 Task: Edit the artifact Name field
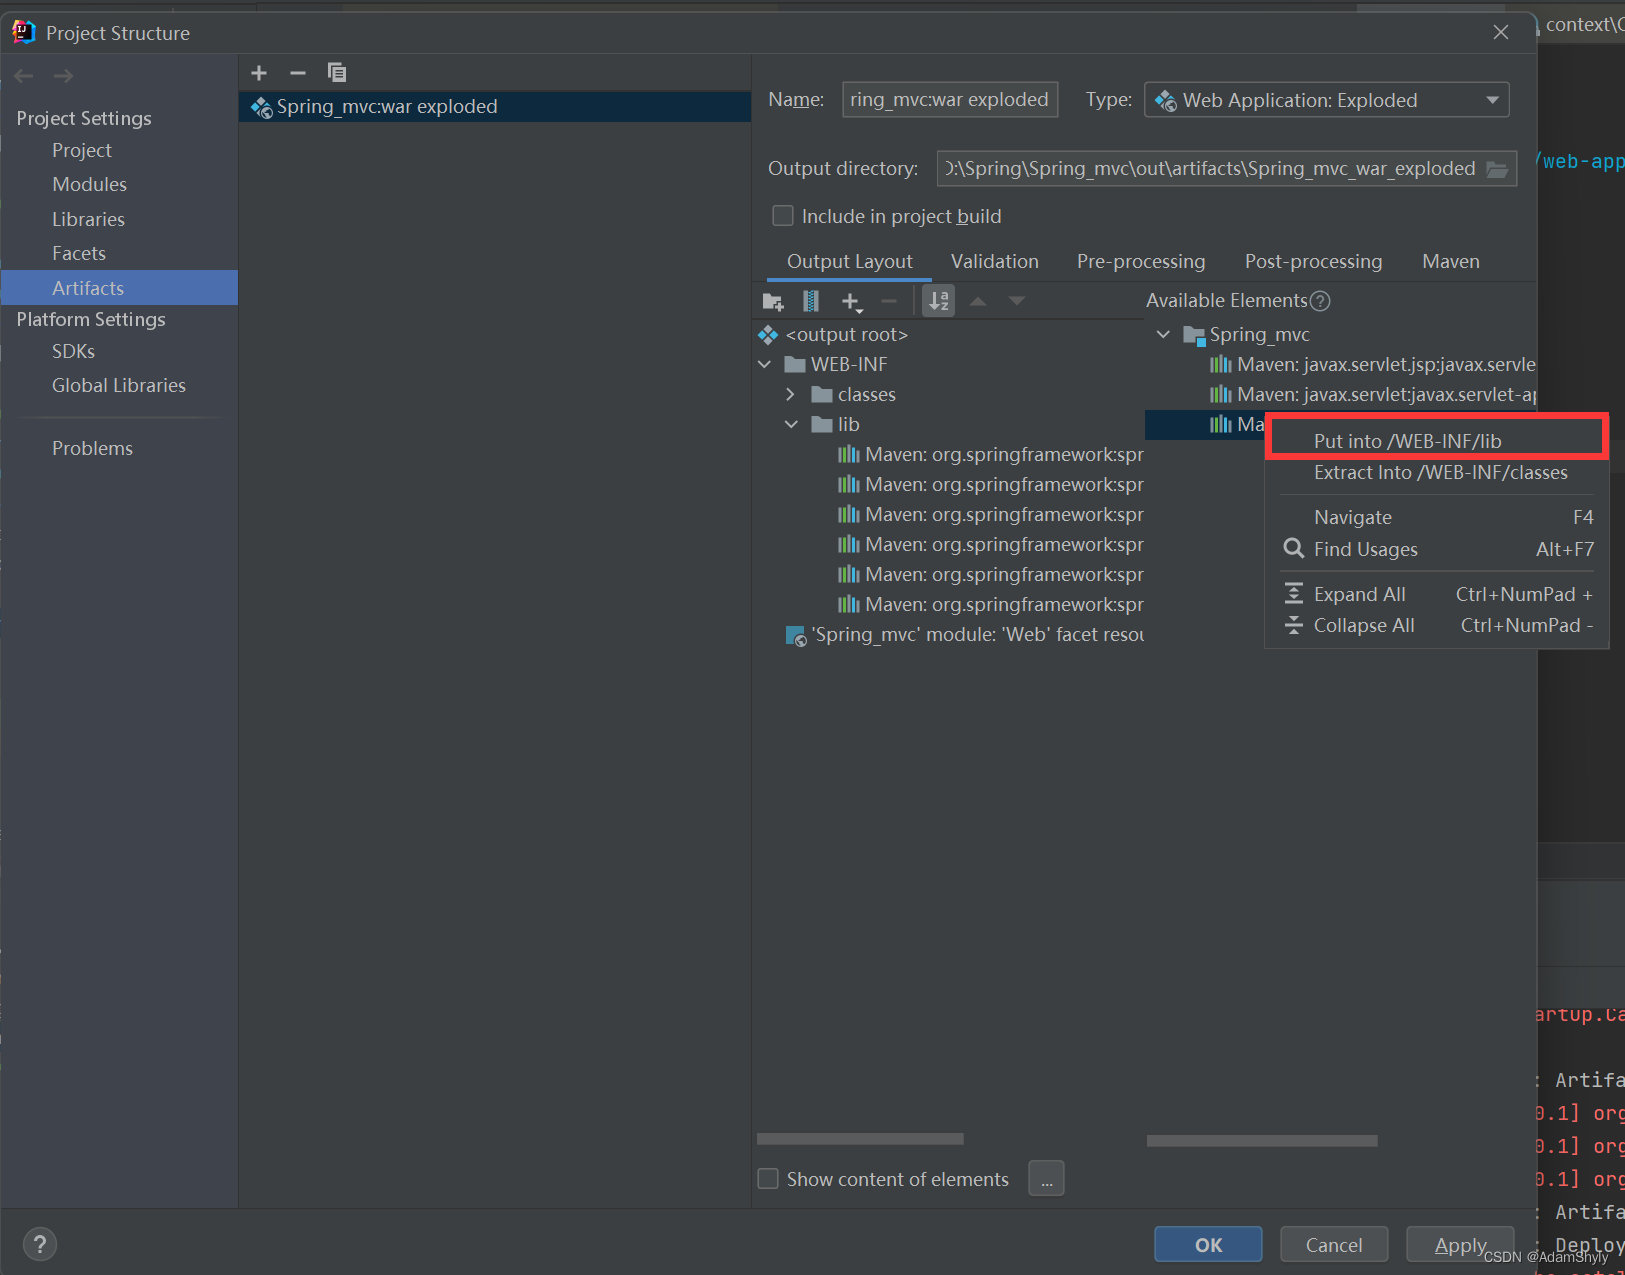pyautogui.click(x=949, y=99)
